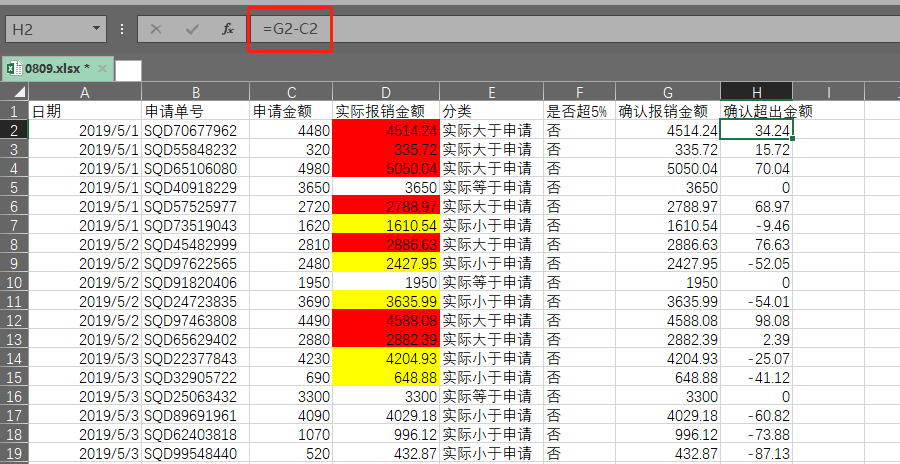Select column G header
Viewport: 900px width, 464px height.
click(x=668, y=92)
